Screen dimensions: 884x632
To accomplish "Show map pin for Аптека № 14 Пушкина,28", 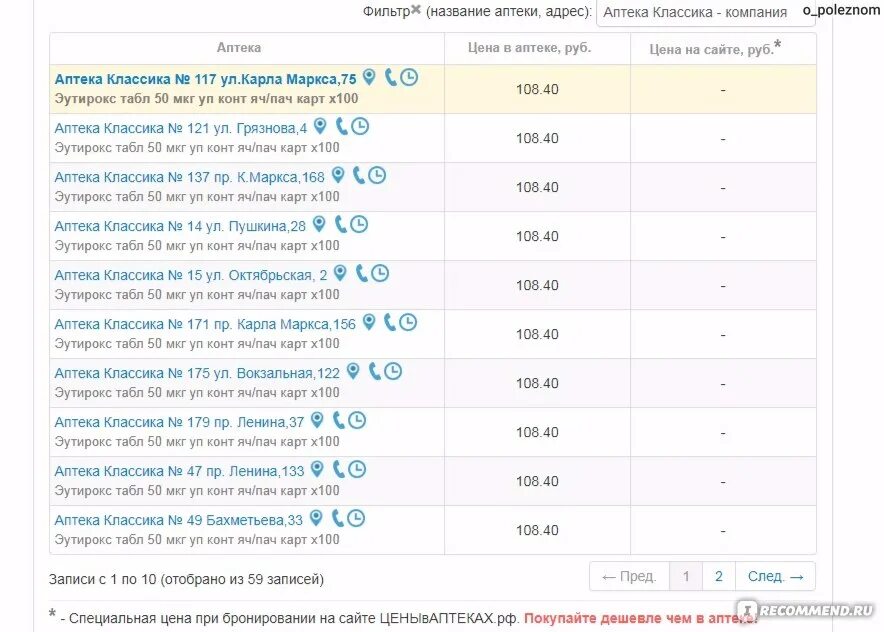I will [319, 224].
